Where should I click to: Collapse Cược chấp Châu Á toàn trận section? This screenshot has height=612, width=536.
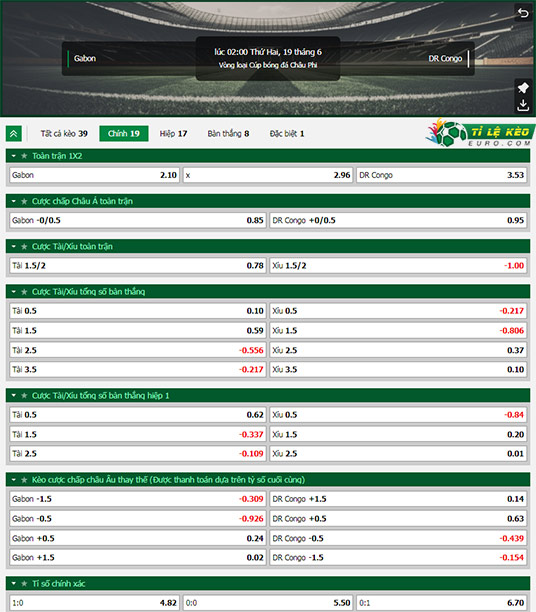(x=14, y=201)
